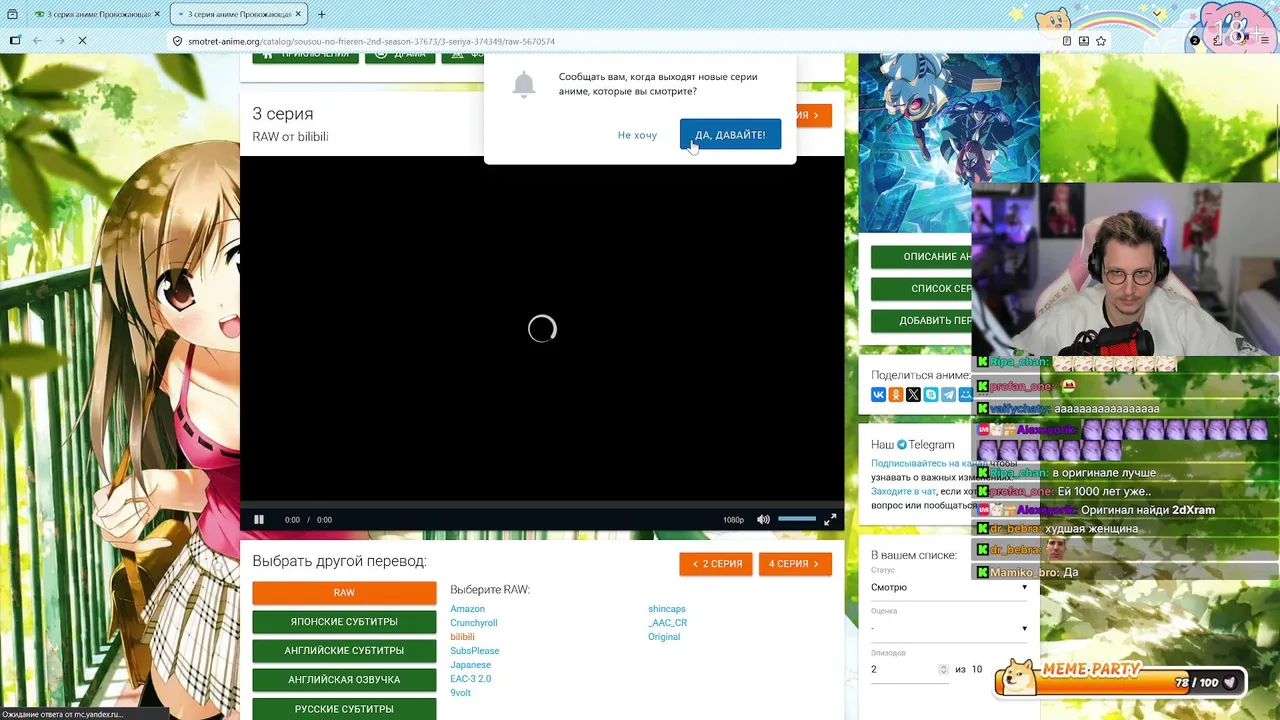Open the 'Статус' dropdown showing Смотрю

pos(949,587)
